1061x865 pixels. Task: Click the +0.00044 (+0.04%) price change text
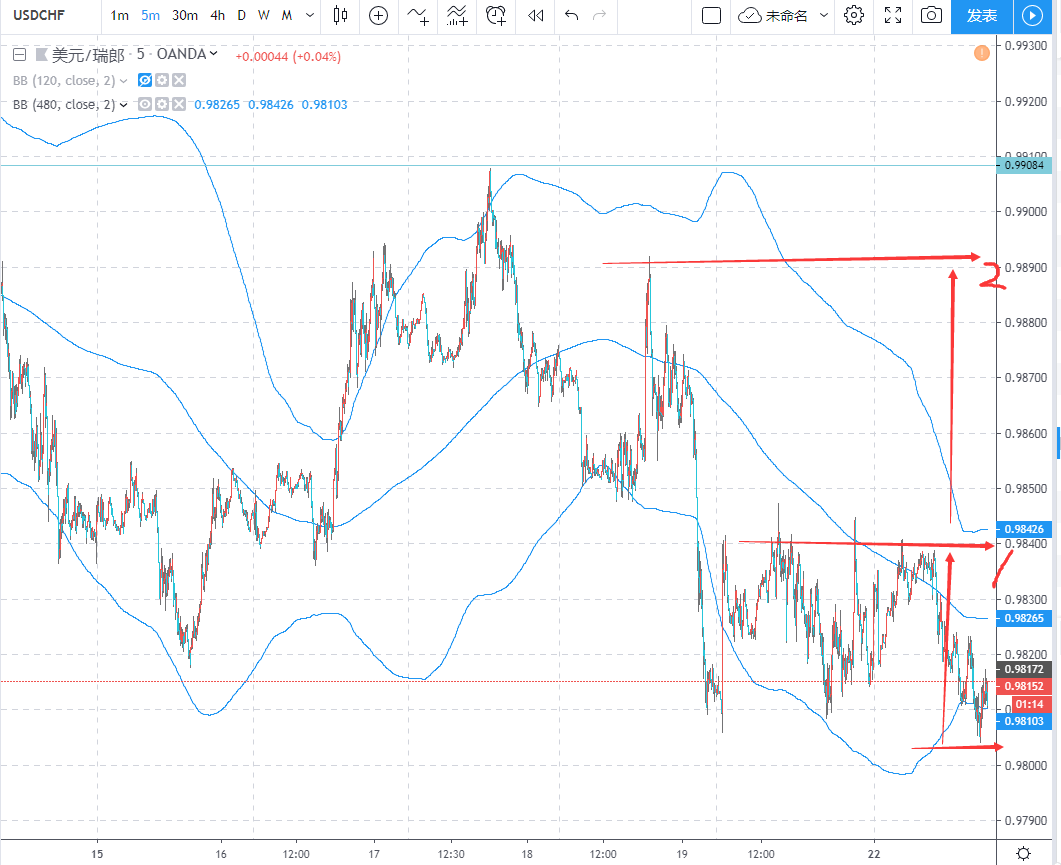pyautogui.click(x=288, y=57)
